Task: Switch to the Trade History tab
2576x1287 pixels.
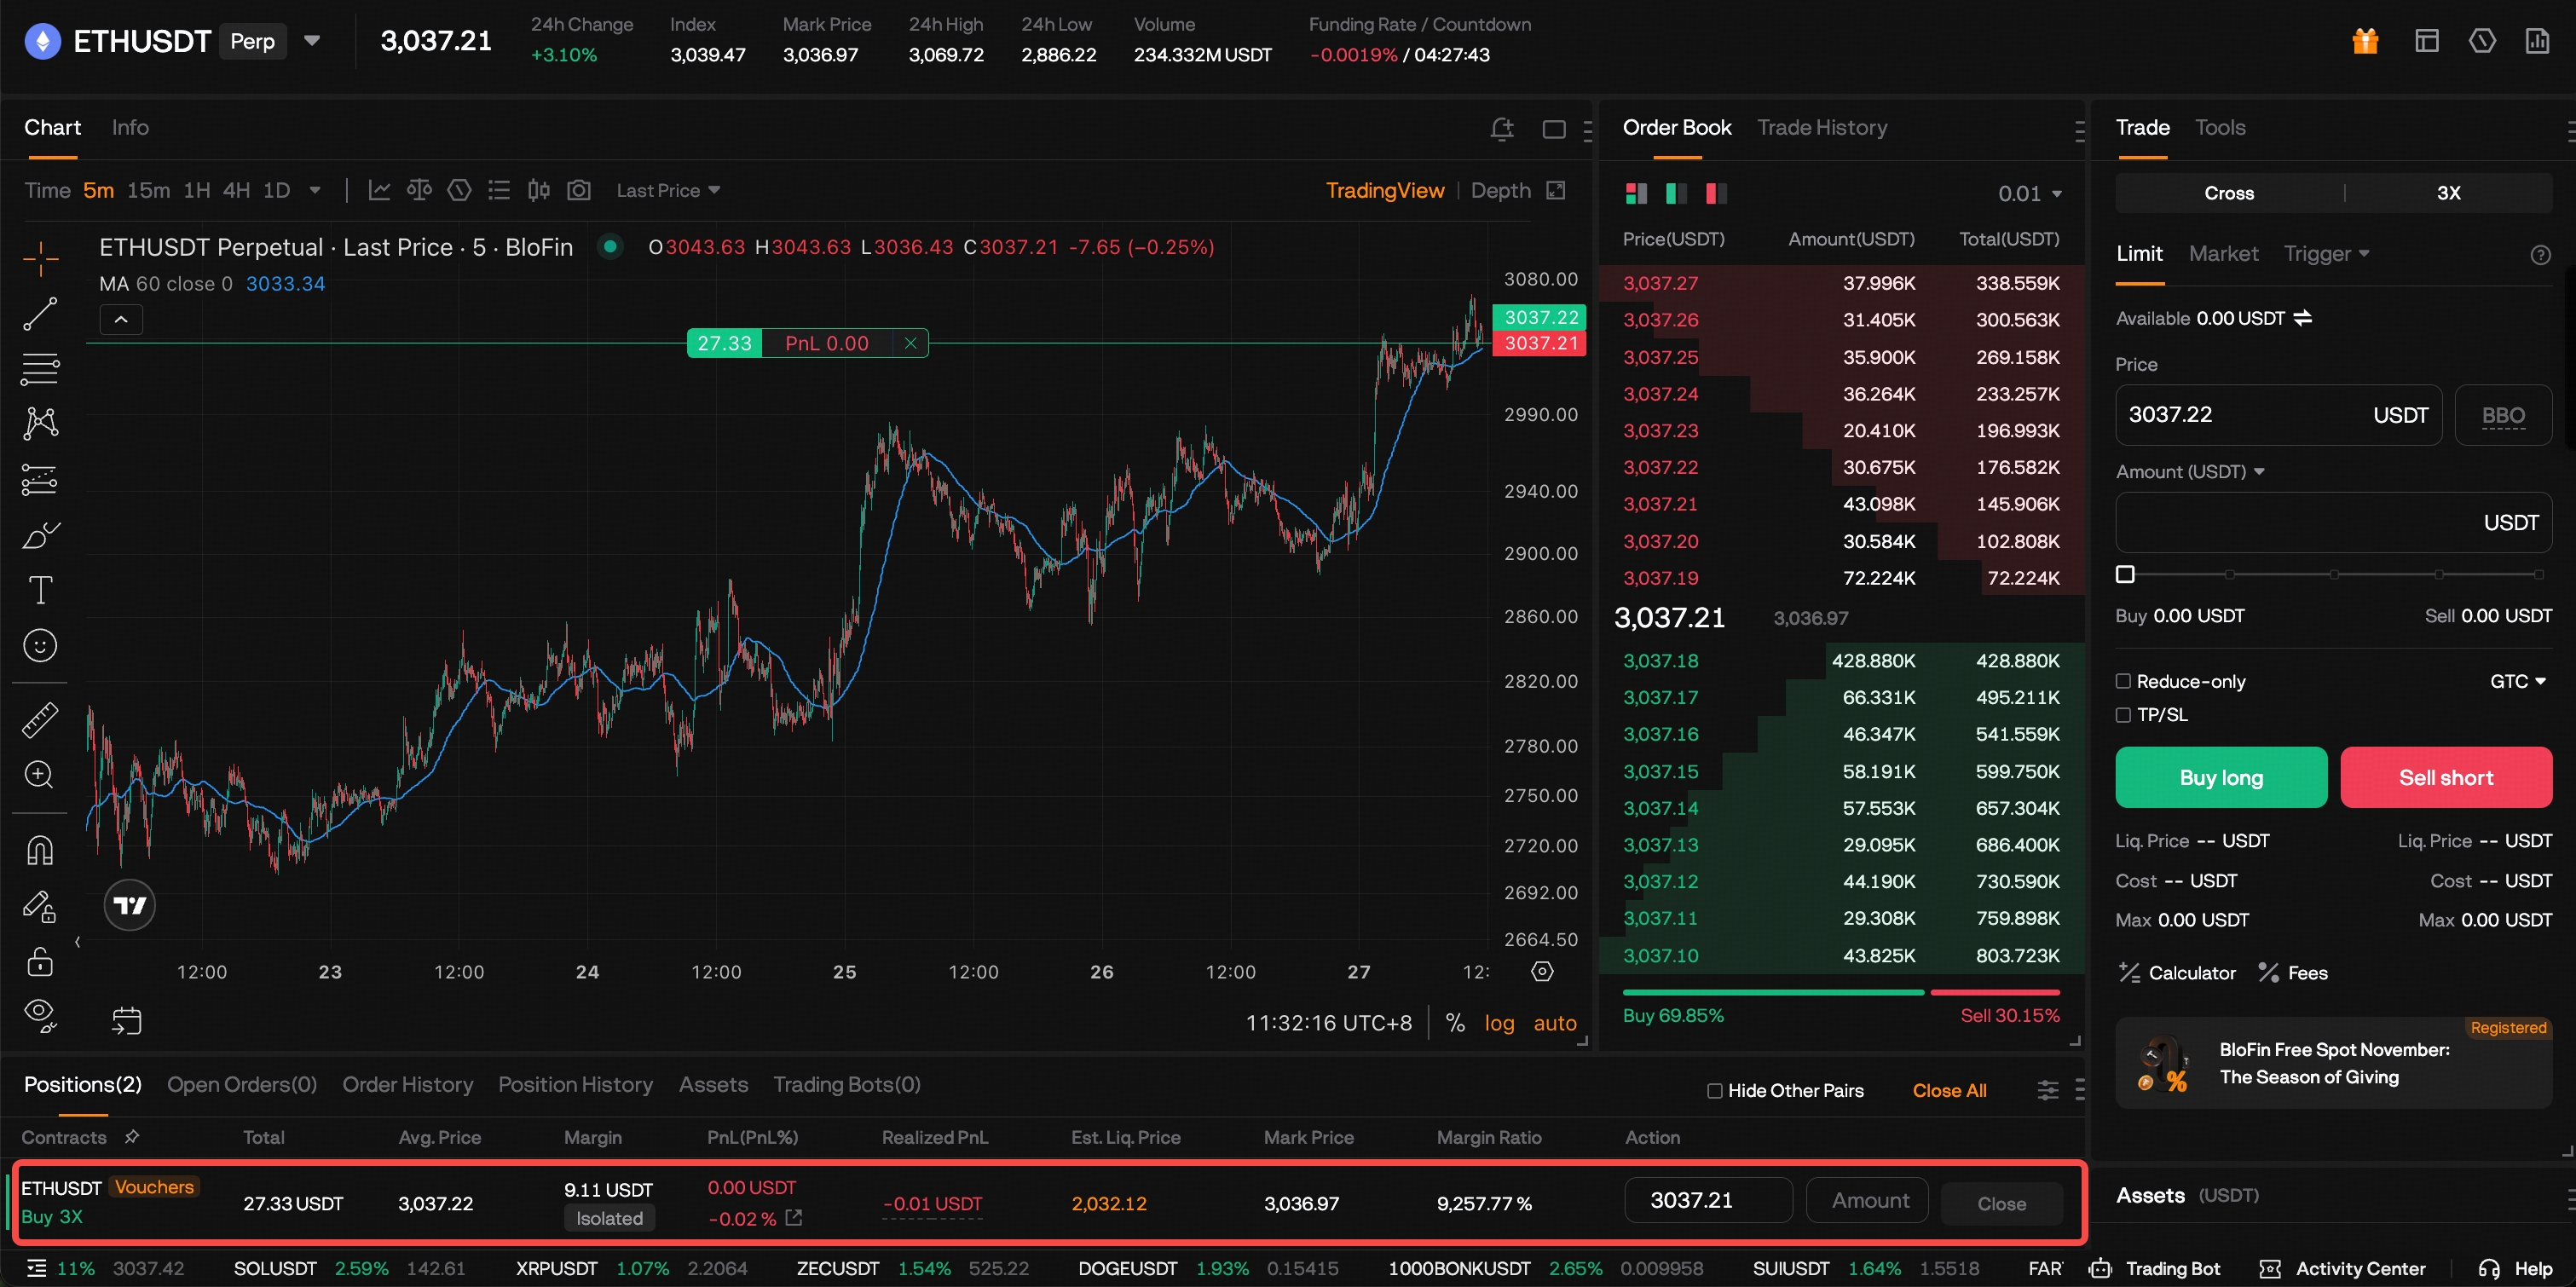Action: [1822, 128]
